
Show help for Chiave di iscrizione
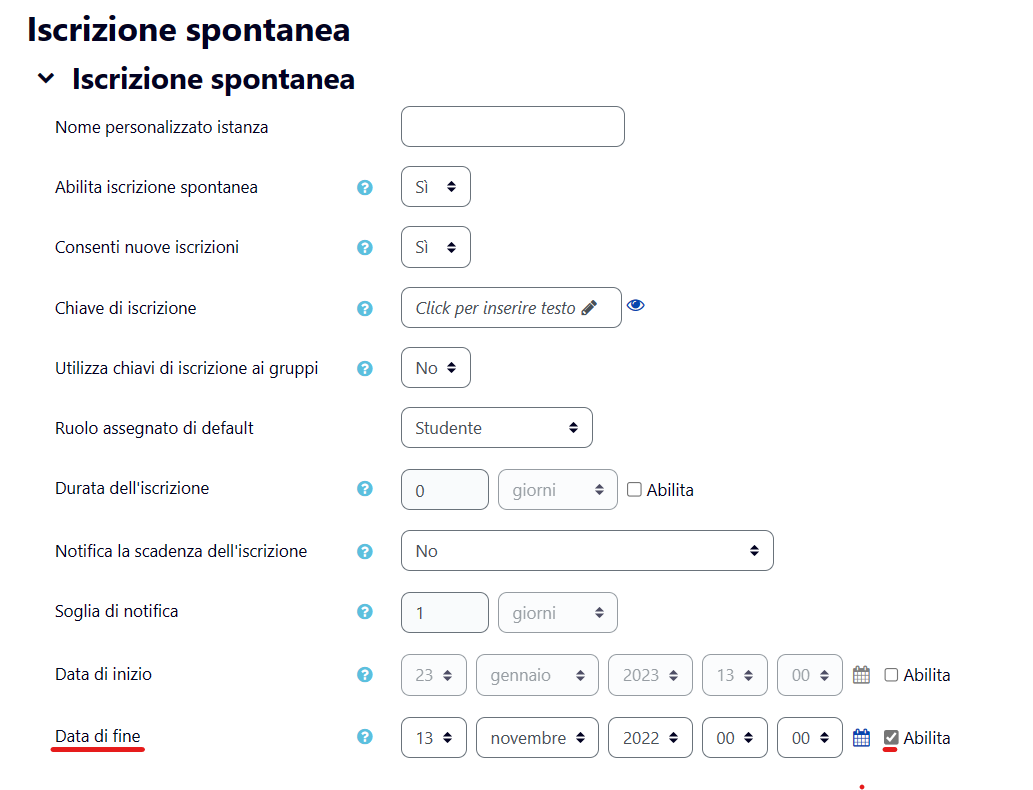(x=365, y=308)
